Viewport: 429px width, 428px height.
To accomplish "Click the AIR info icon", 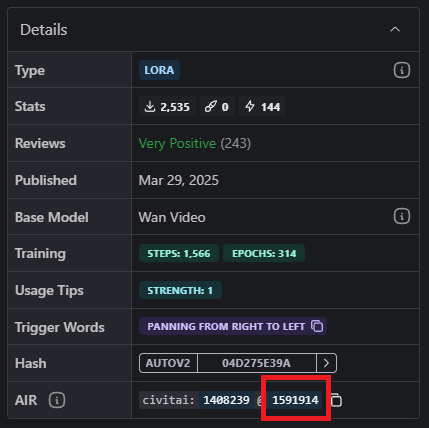I will point(57,400).
